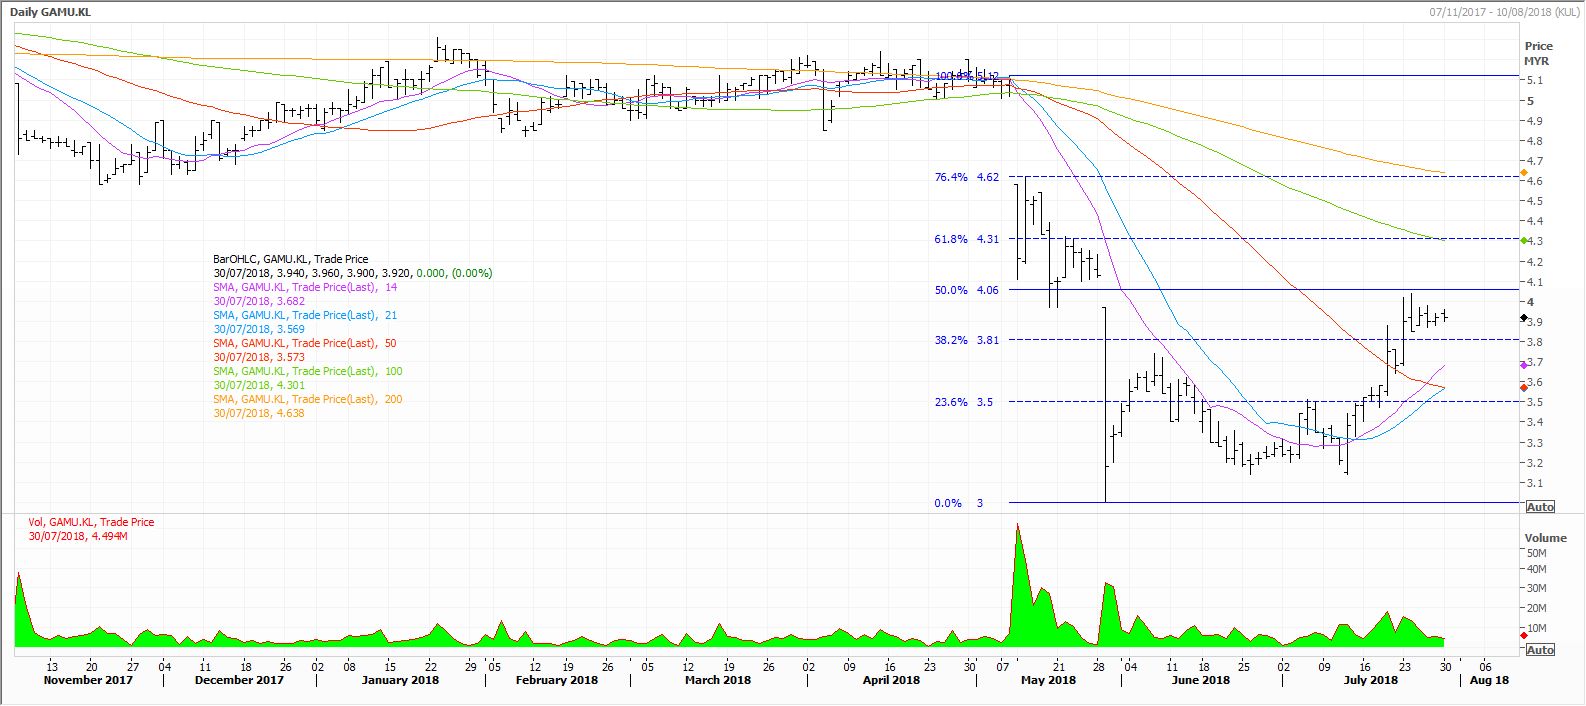1586x706 pixels.
Task: Click the orange SMA 200 price axis marker
Action: point(1523,173)
